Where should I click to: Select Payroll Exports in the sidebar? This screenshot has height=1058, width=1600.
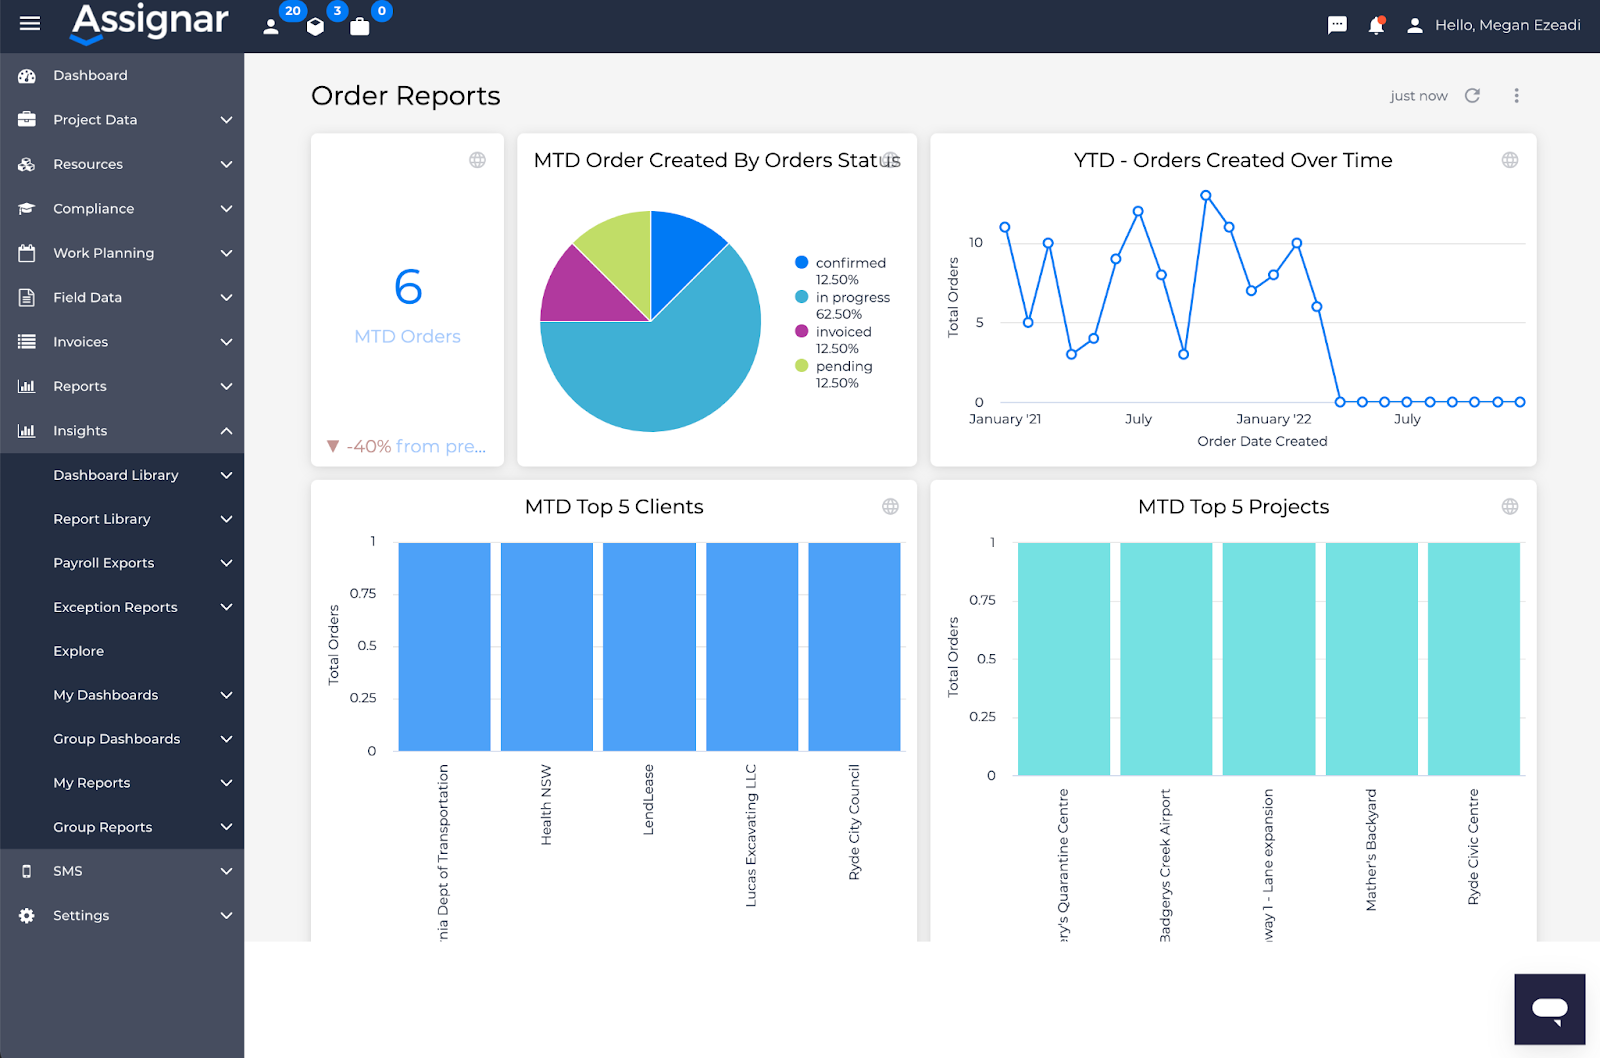(x=103, y=562)
